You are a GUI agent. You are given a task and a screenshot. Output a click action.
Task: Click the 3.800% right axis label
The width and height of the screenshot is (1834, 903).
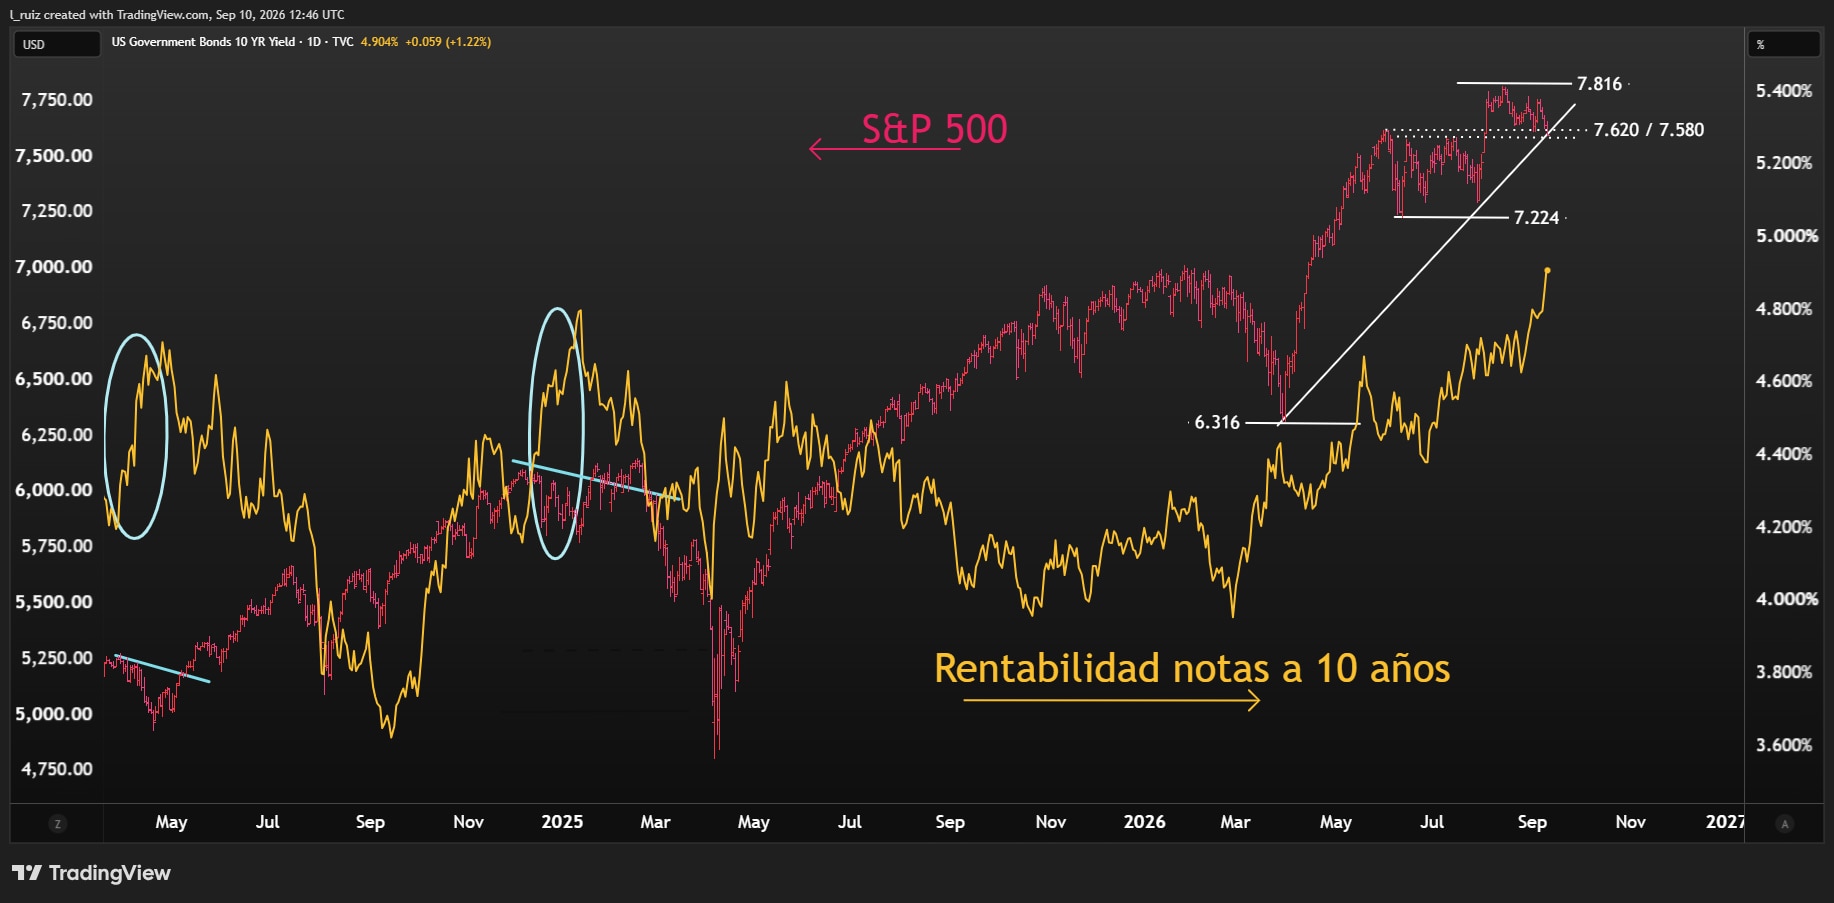click(x=1784, y=672)
